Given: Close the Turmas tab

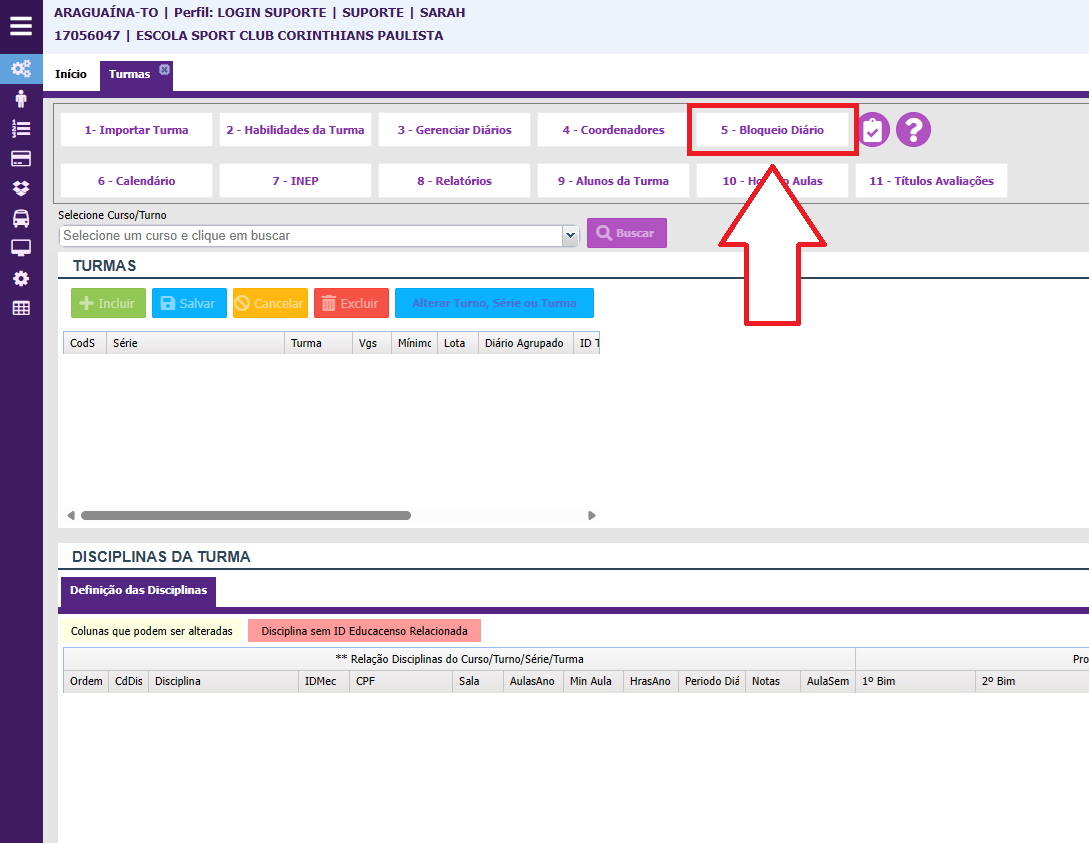Looking at the screenshot, I should pyautogui.click(x=164, y=69).
